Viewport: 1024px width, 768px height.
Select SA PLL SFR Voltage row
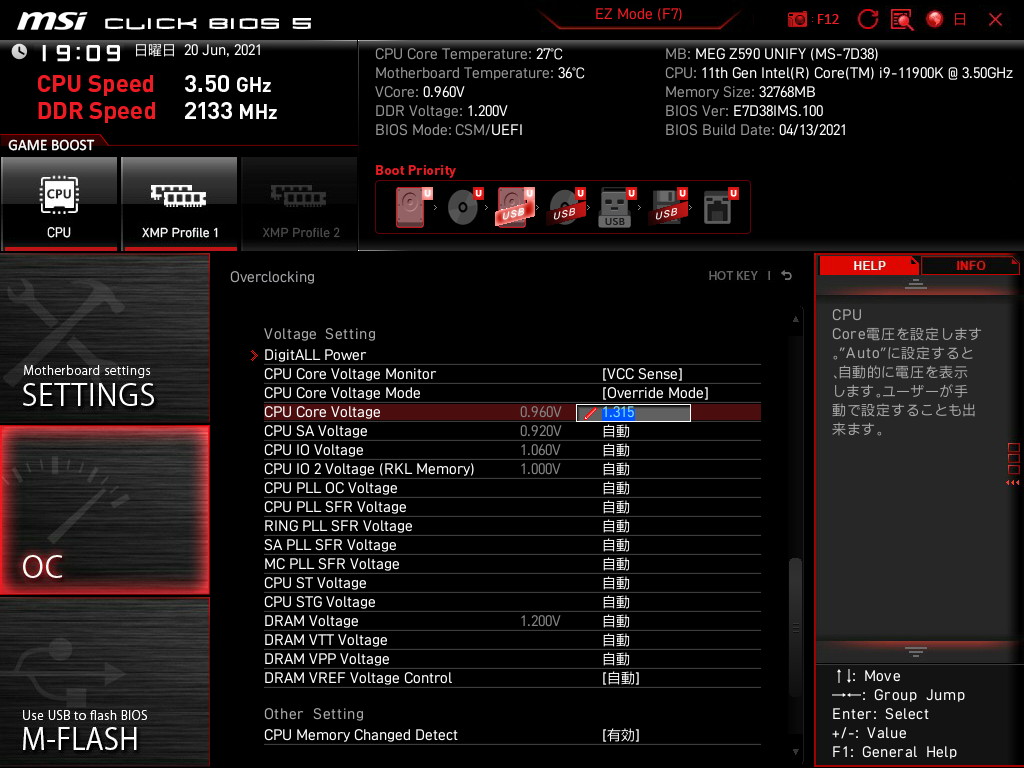[x=512, y=545]
